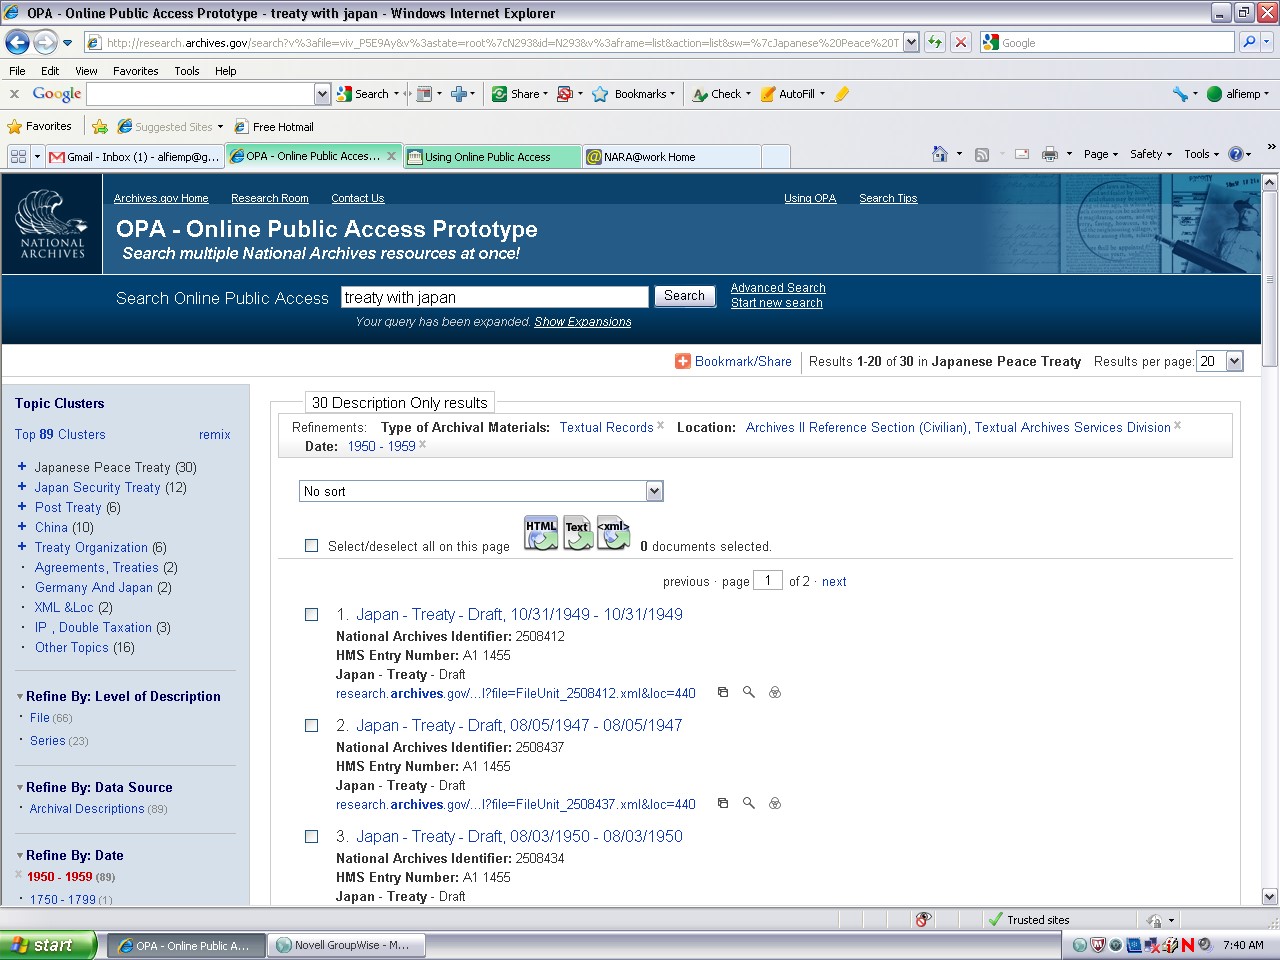Click the search magnifier beside Google box
The height and width of the screenshot is (960, 1280).
pyautogui.click(x=1248, y=42)
